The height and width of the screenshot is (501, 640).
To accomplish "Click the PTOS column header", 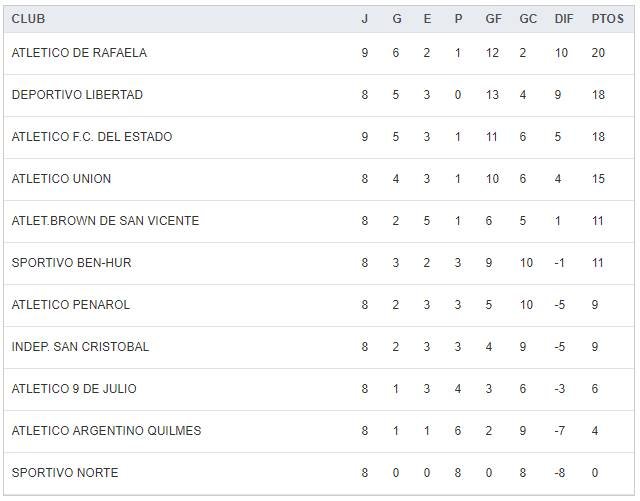I will pos(607,19).
